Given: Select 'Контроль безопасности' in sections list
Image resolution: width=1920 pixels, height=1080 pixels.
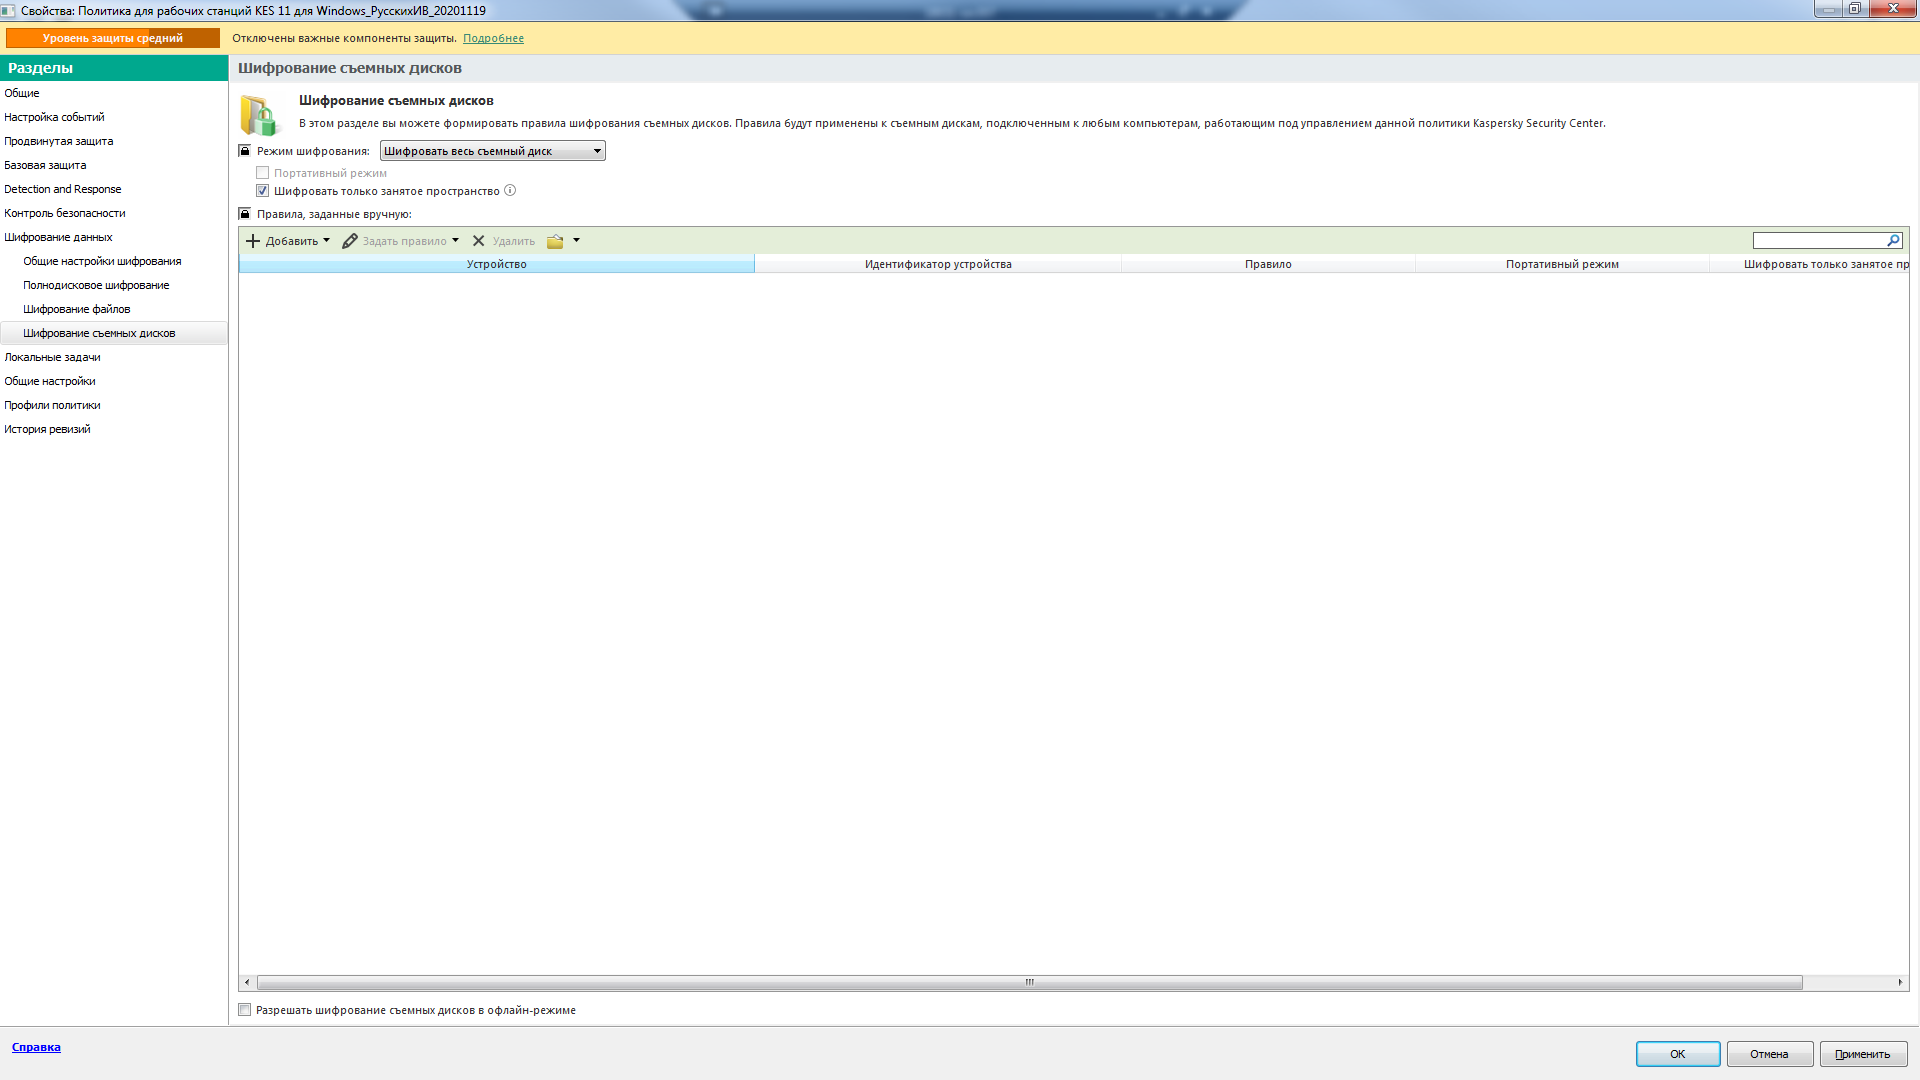Looking at the screenshot, I should 65,213.
